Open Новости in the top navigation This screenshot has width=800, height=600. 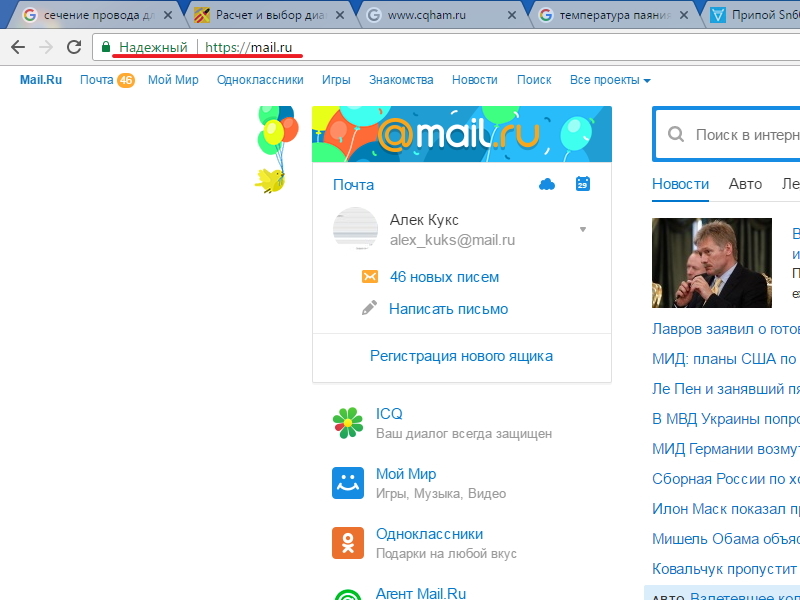coord(474,80)
